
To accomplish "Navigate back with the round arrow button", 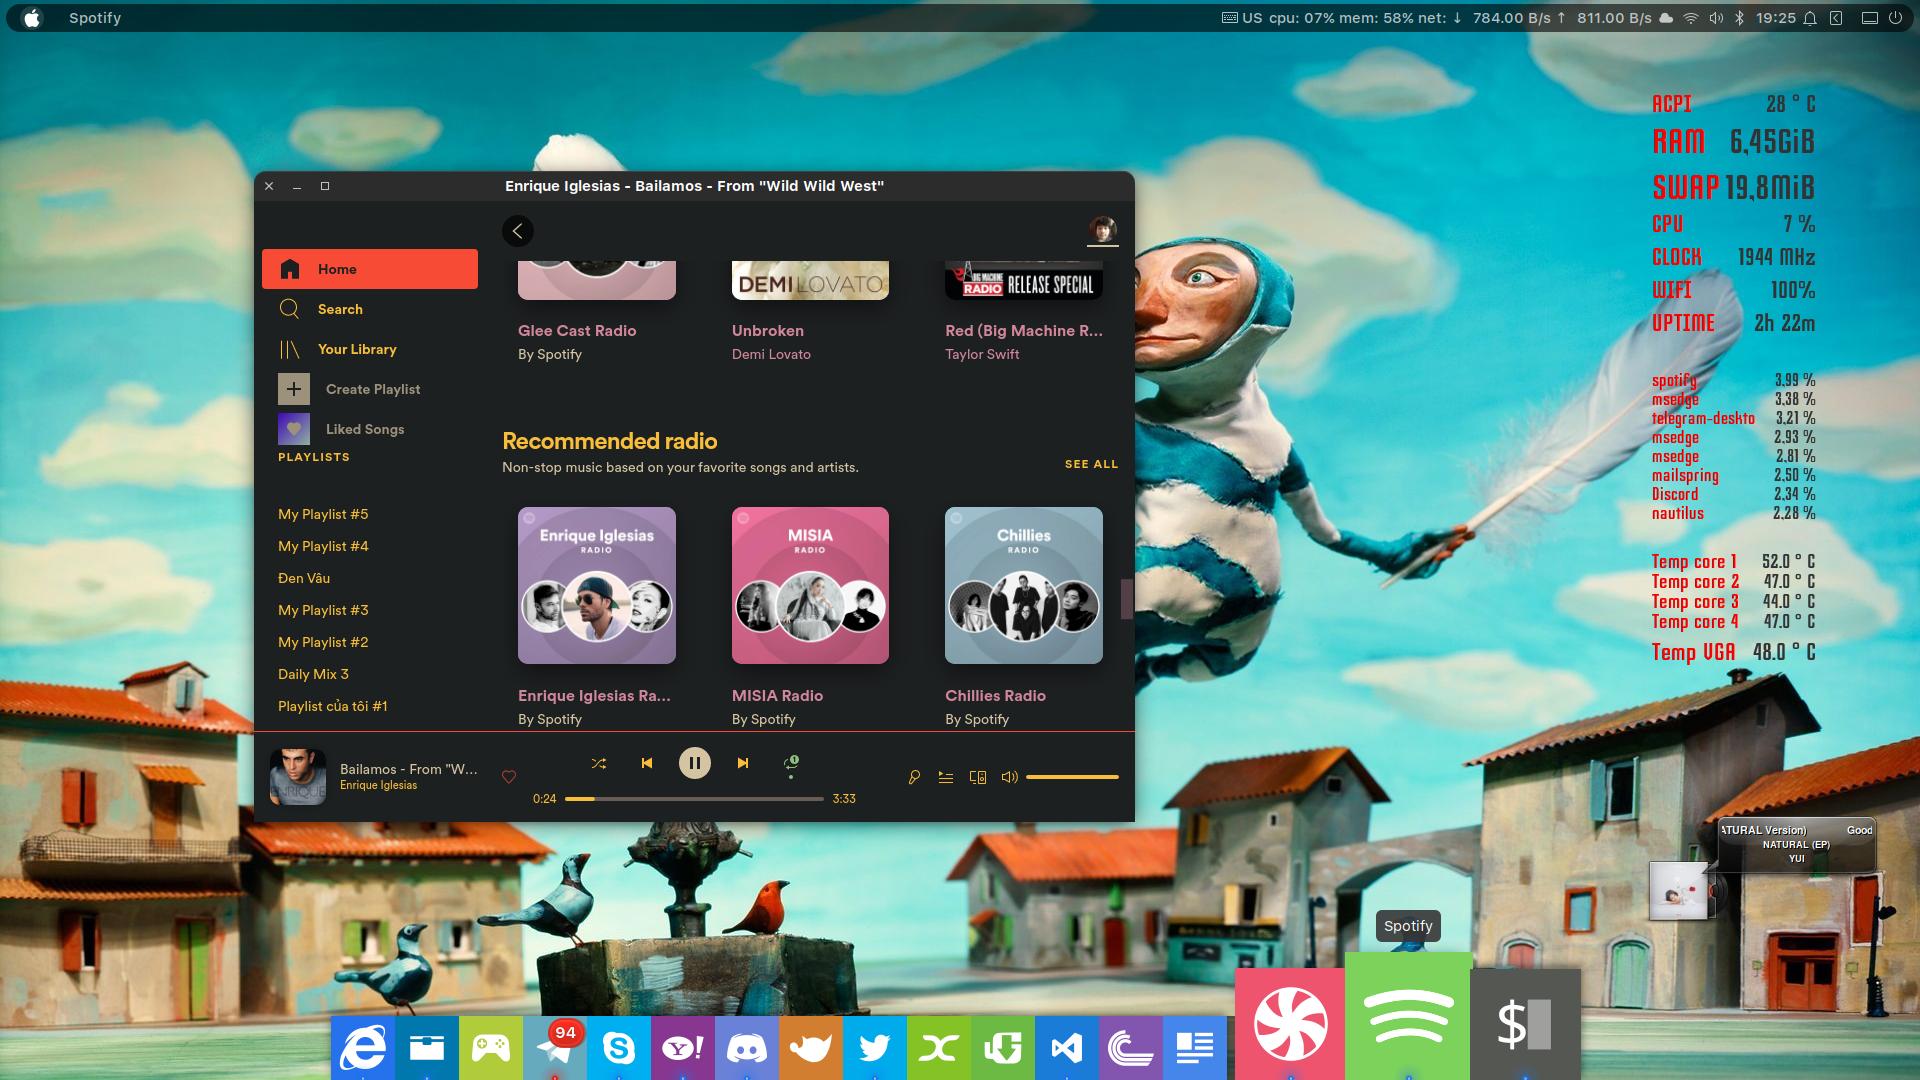I will click(517, 231).
